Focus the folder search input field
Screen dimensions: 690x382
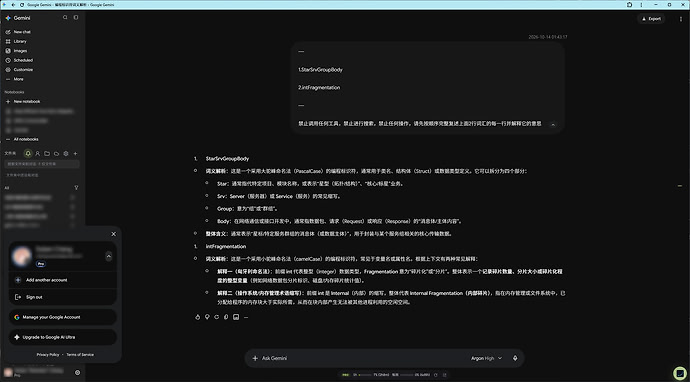coord(42,164)
